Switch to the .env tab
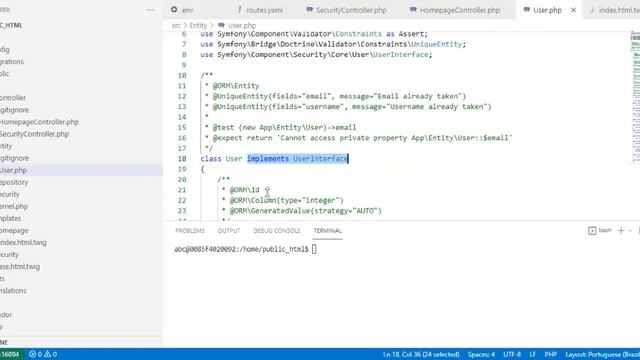The width and height of the screenshot is (640, 360). click(x=182, y=10)
